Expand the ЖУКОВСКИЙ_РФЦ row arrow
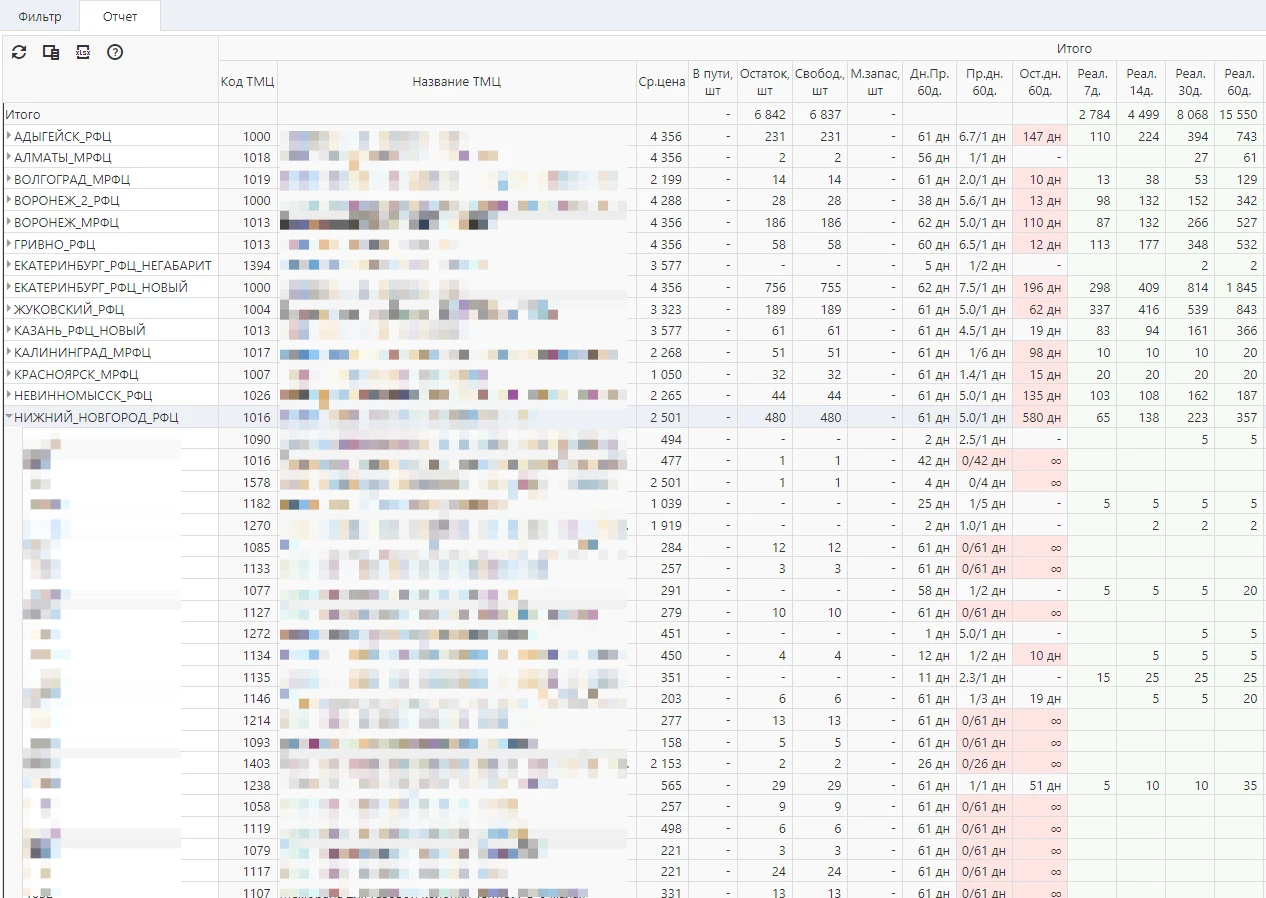Screen dimensions: 1266x898 [x=9, y=310]
